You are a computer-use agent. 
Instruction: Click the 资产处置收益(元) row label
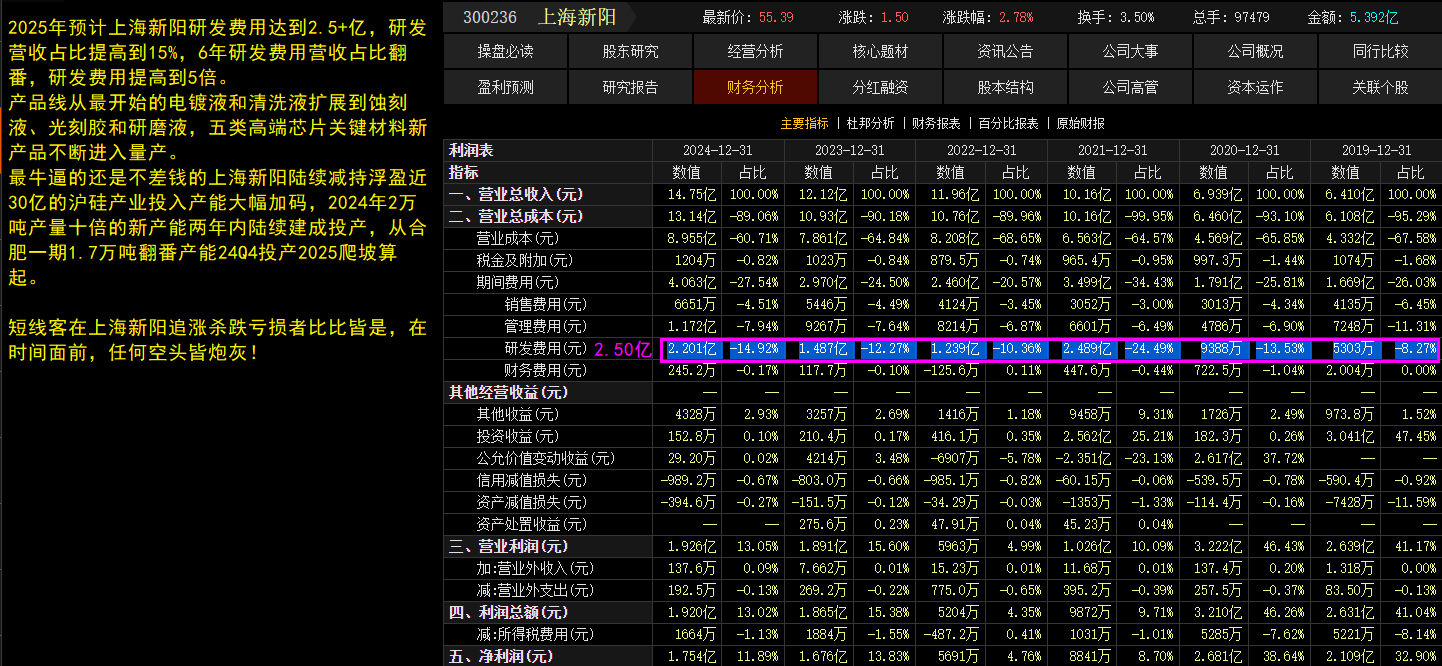click(532, 524)
